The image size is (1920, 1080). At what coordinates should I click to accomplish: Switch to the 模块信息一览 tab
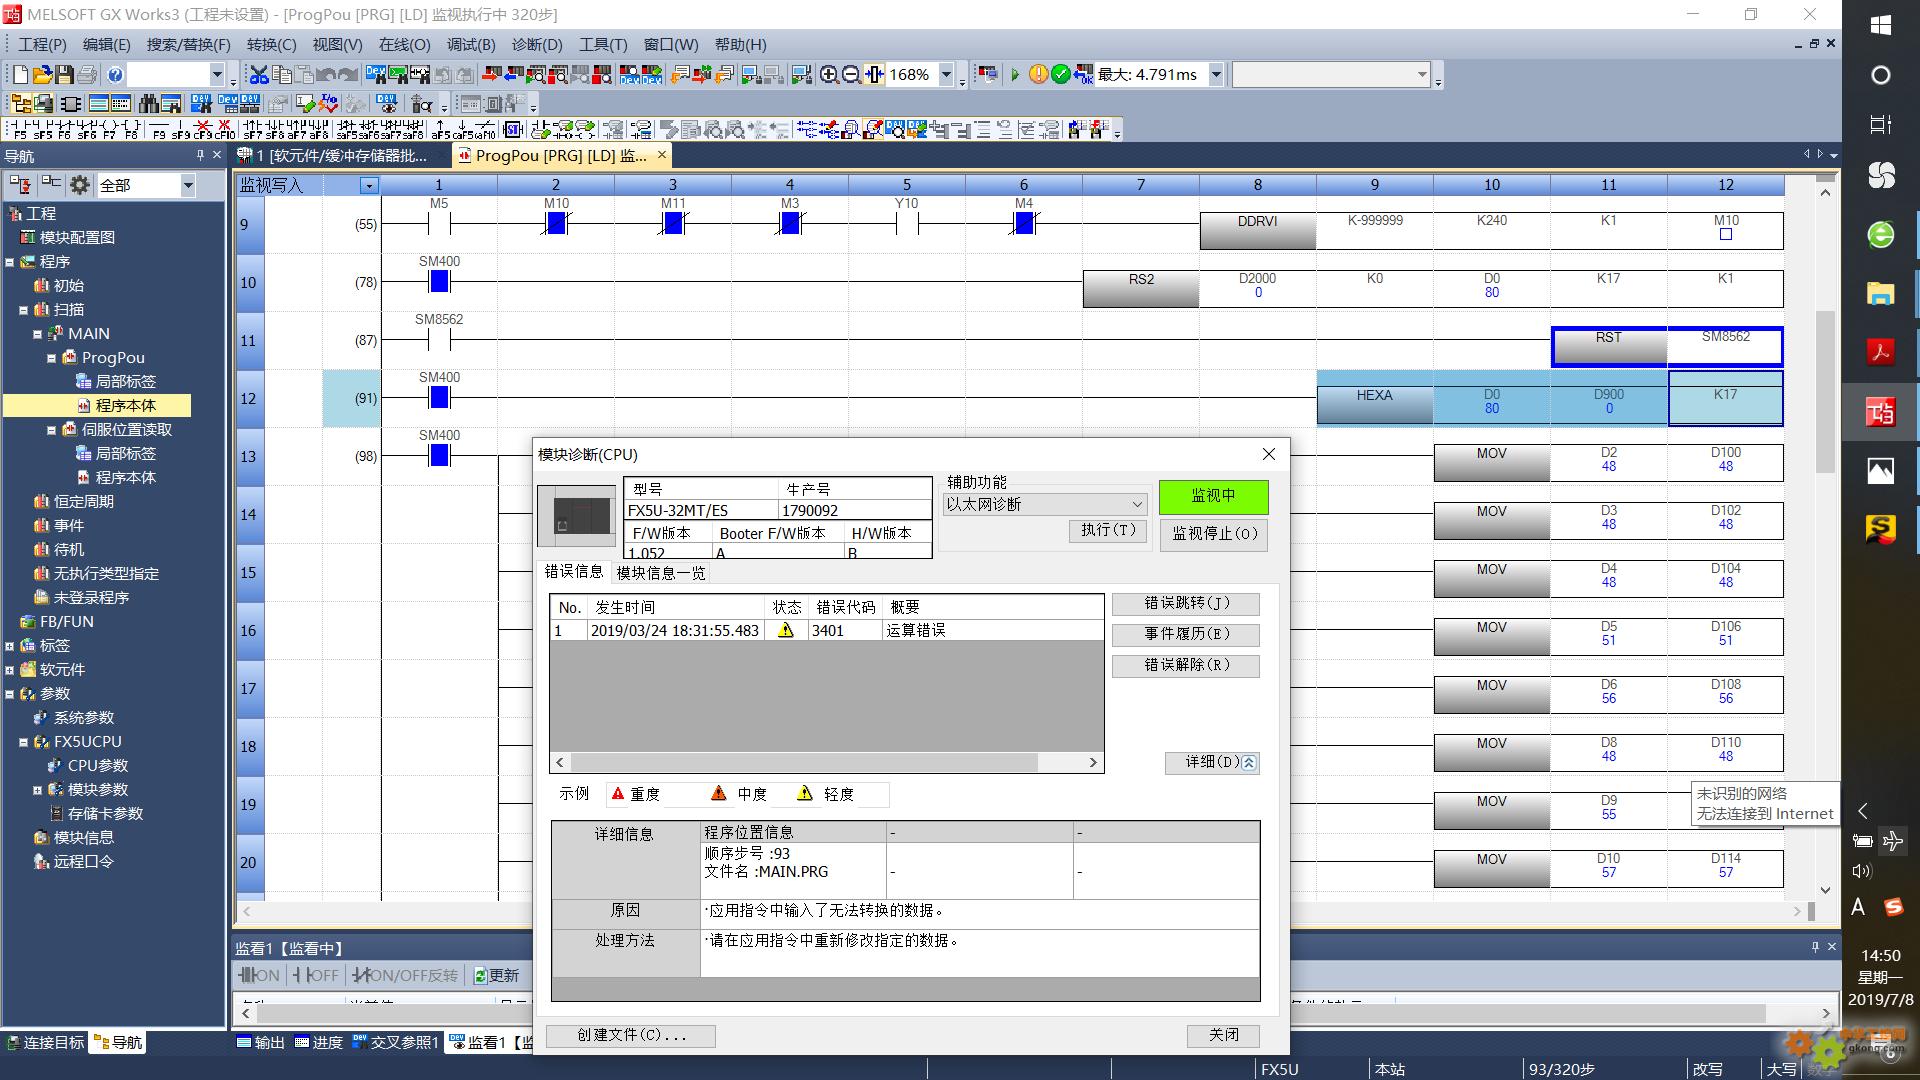[x=661, y=573]
